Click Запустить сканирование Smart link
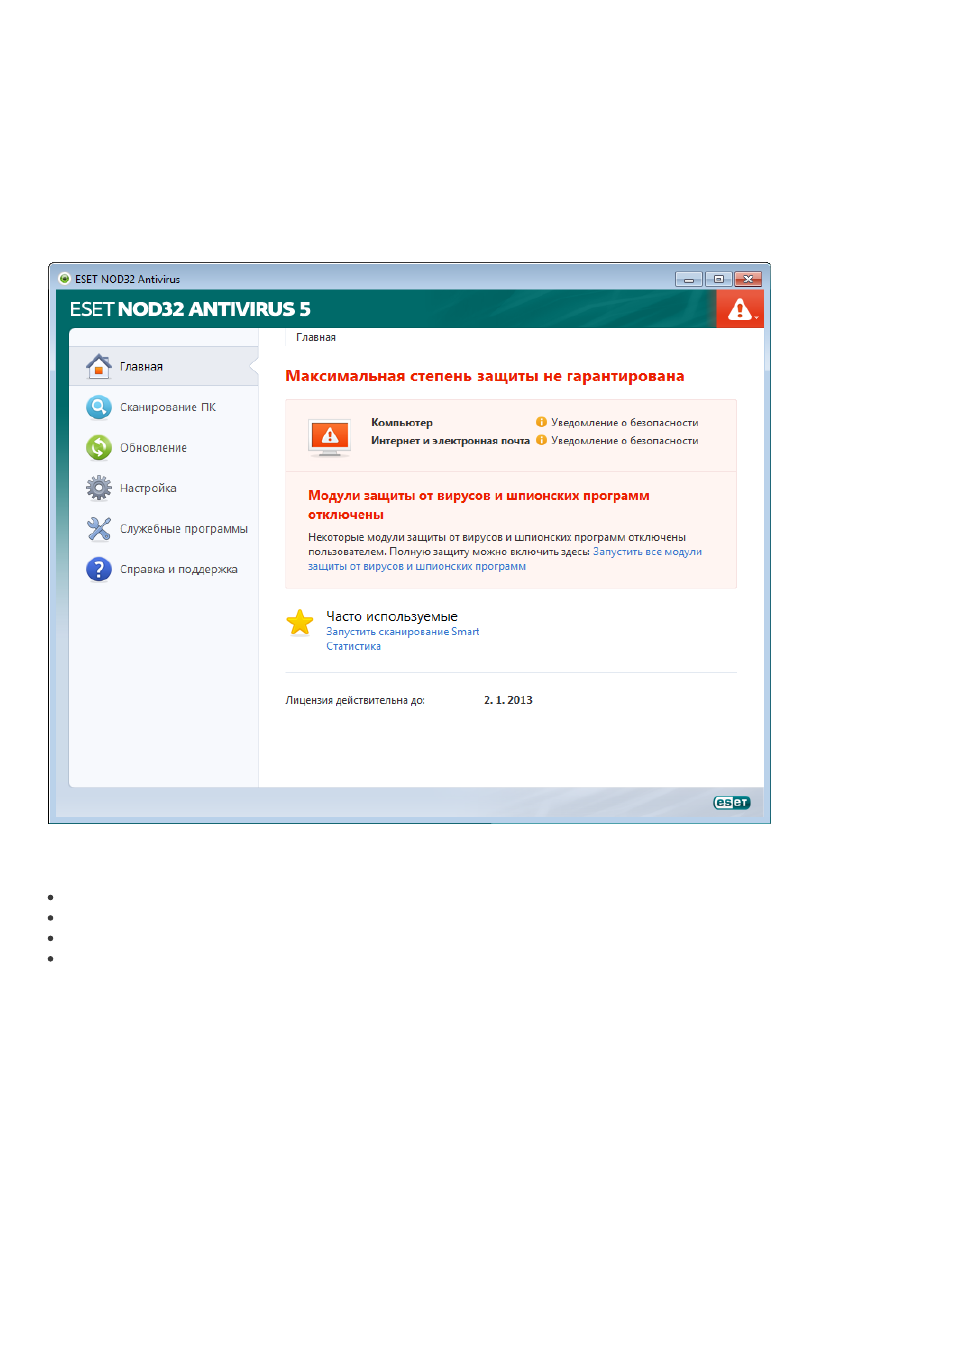 402,632
